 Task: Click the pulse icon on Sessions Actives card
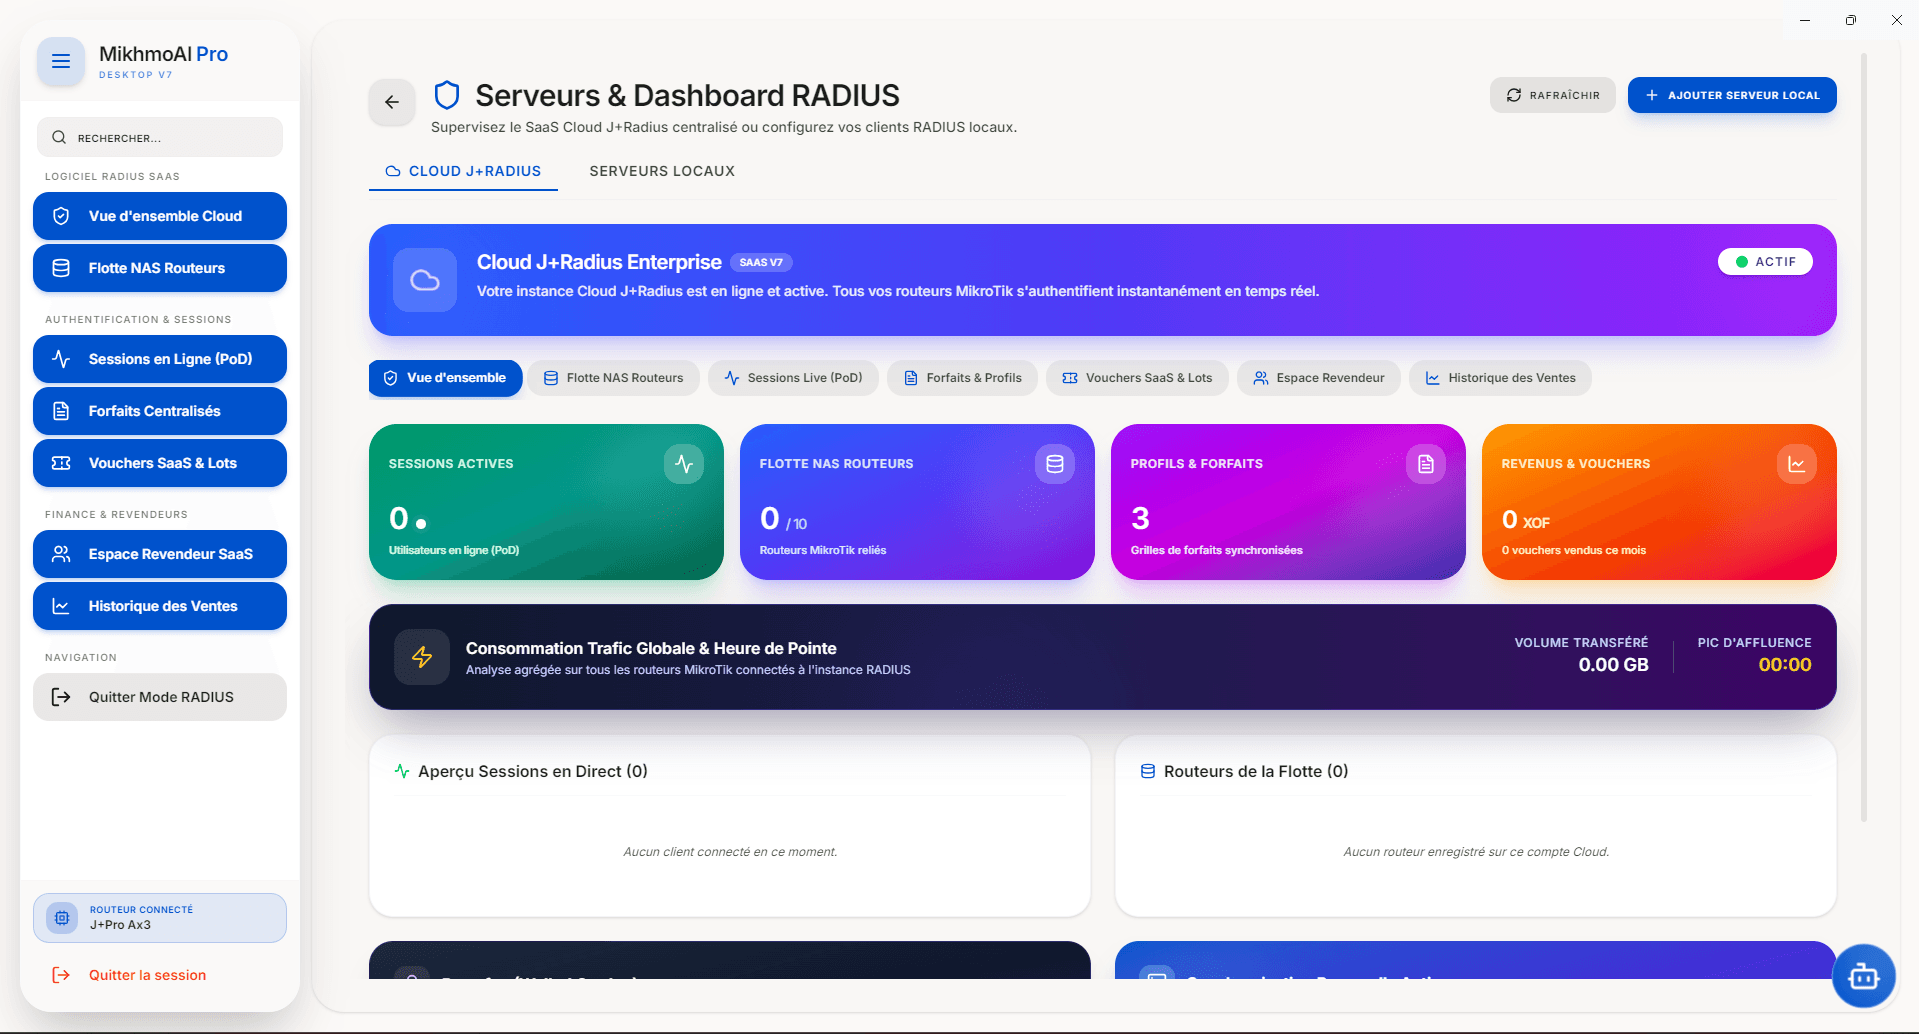684,464
